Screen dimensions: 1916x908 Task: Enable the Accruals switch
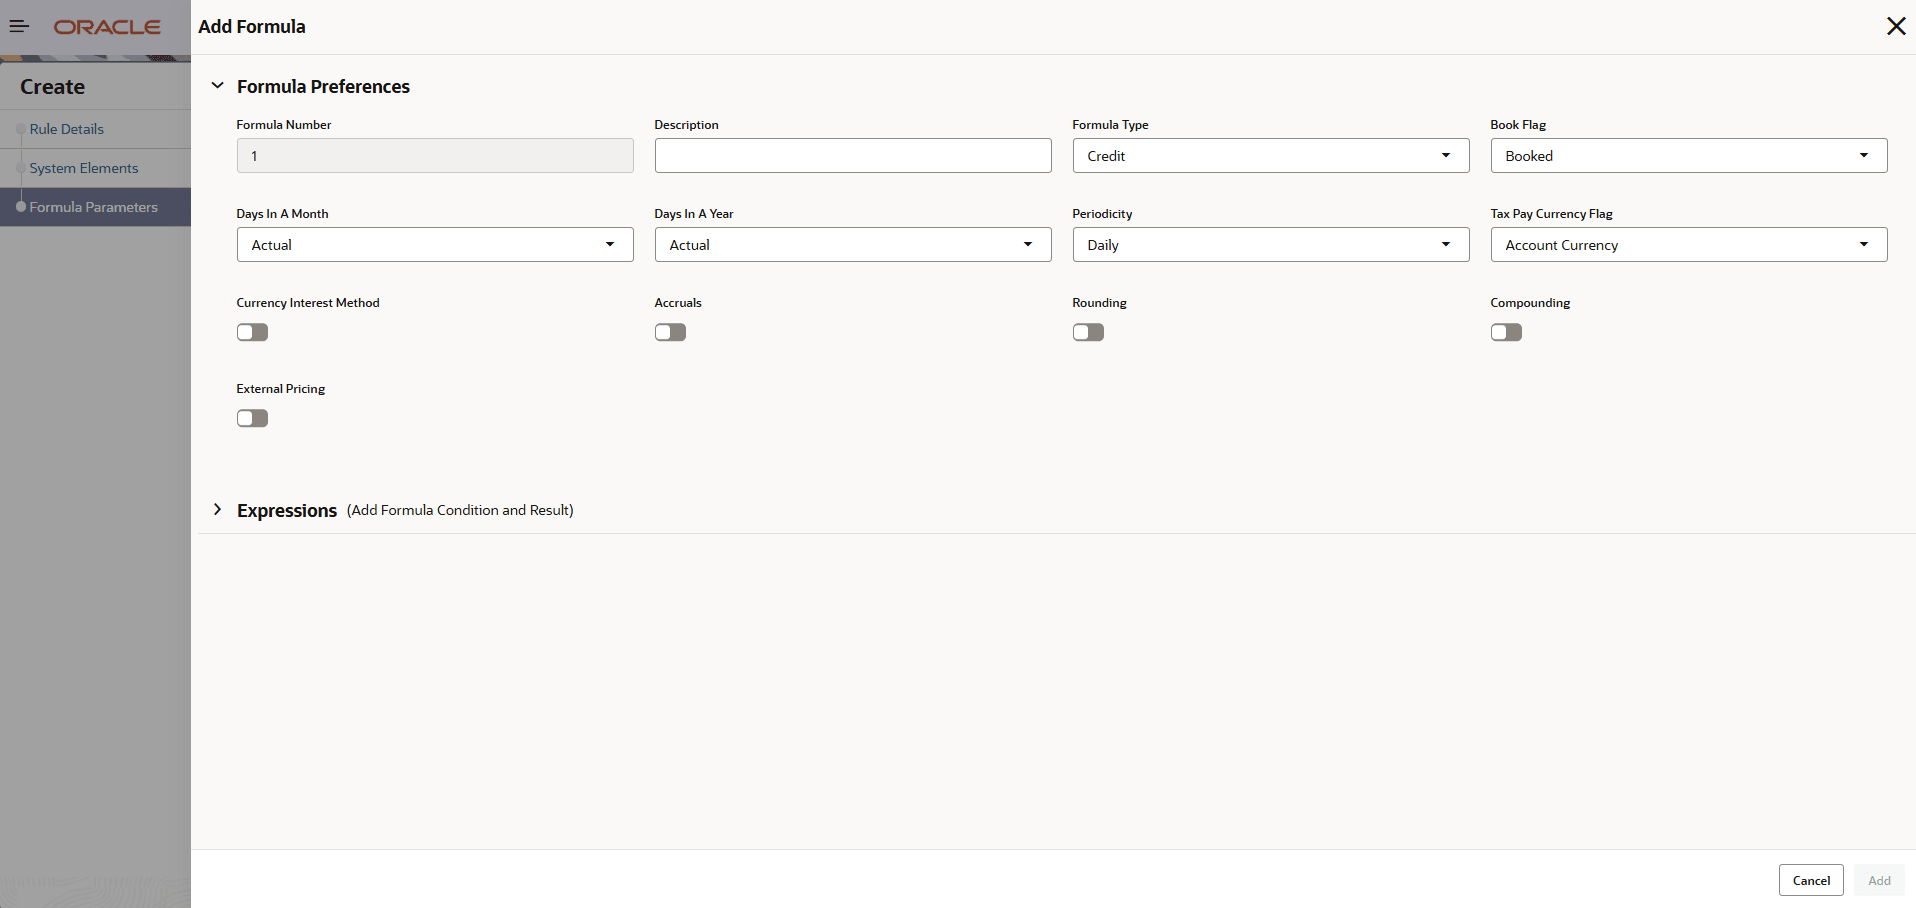[670, 332]
